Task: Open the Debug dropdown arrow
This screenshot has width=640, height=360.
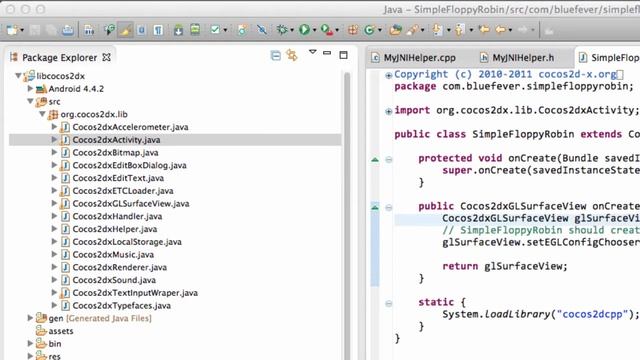Action: 292,30
